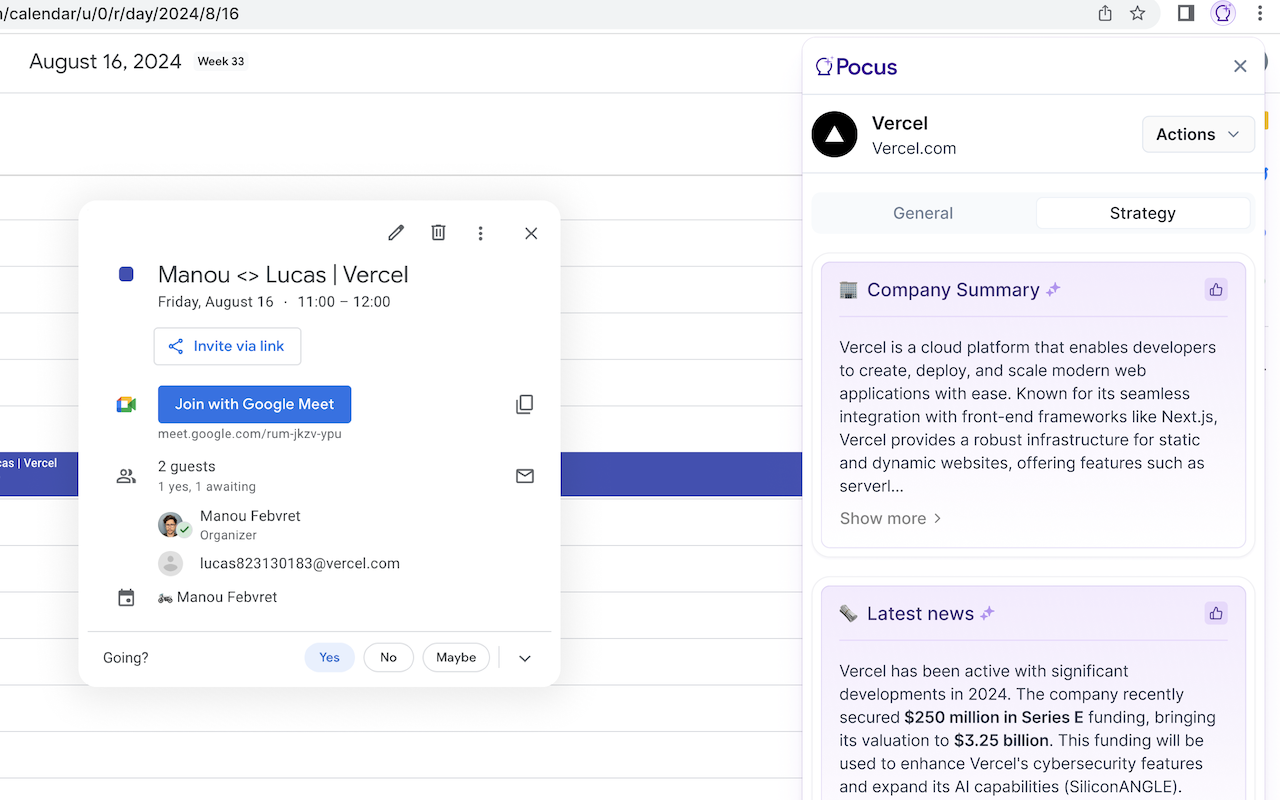Click the Vercel.com domain text
The width and height of the screenshot is (1280, 800).
(914, 148)
